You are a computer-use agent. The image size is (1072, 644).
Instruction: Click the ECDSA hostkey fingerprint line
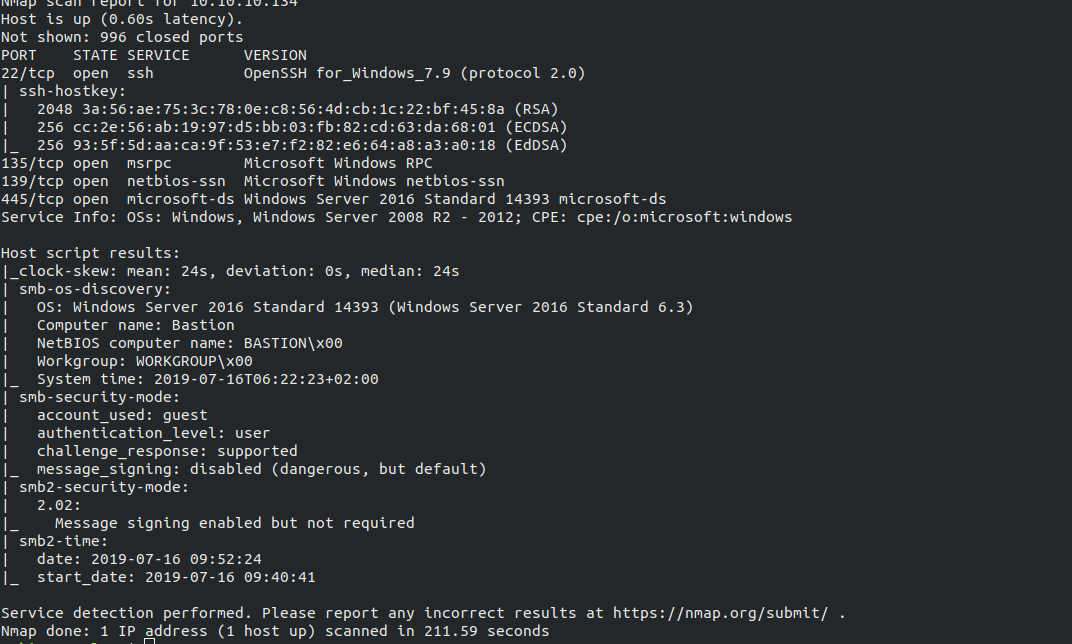pyautogui.click(x=302, y=127)
